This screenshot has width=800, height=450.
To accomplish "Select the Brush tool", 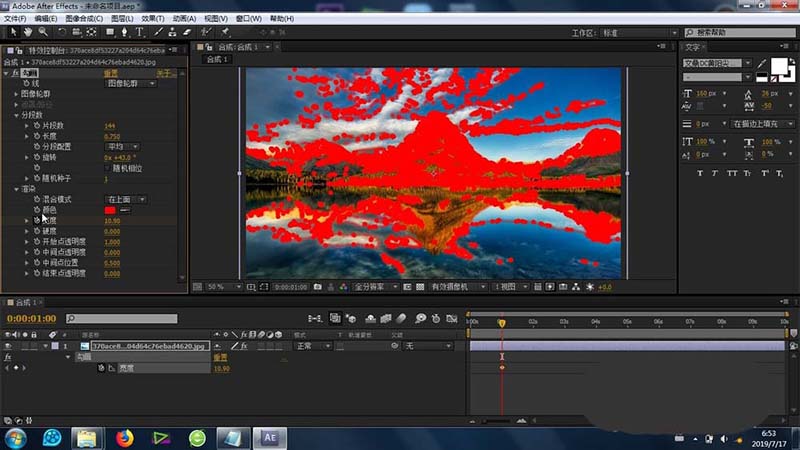I will [x=157, y=32].
